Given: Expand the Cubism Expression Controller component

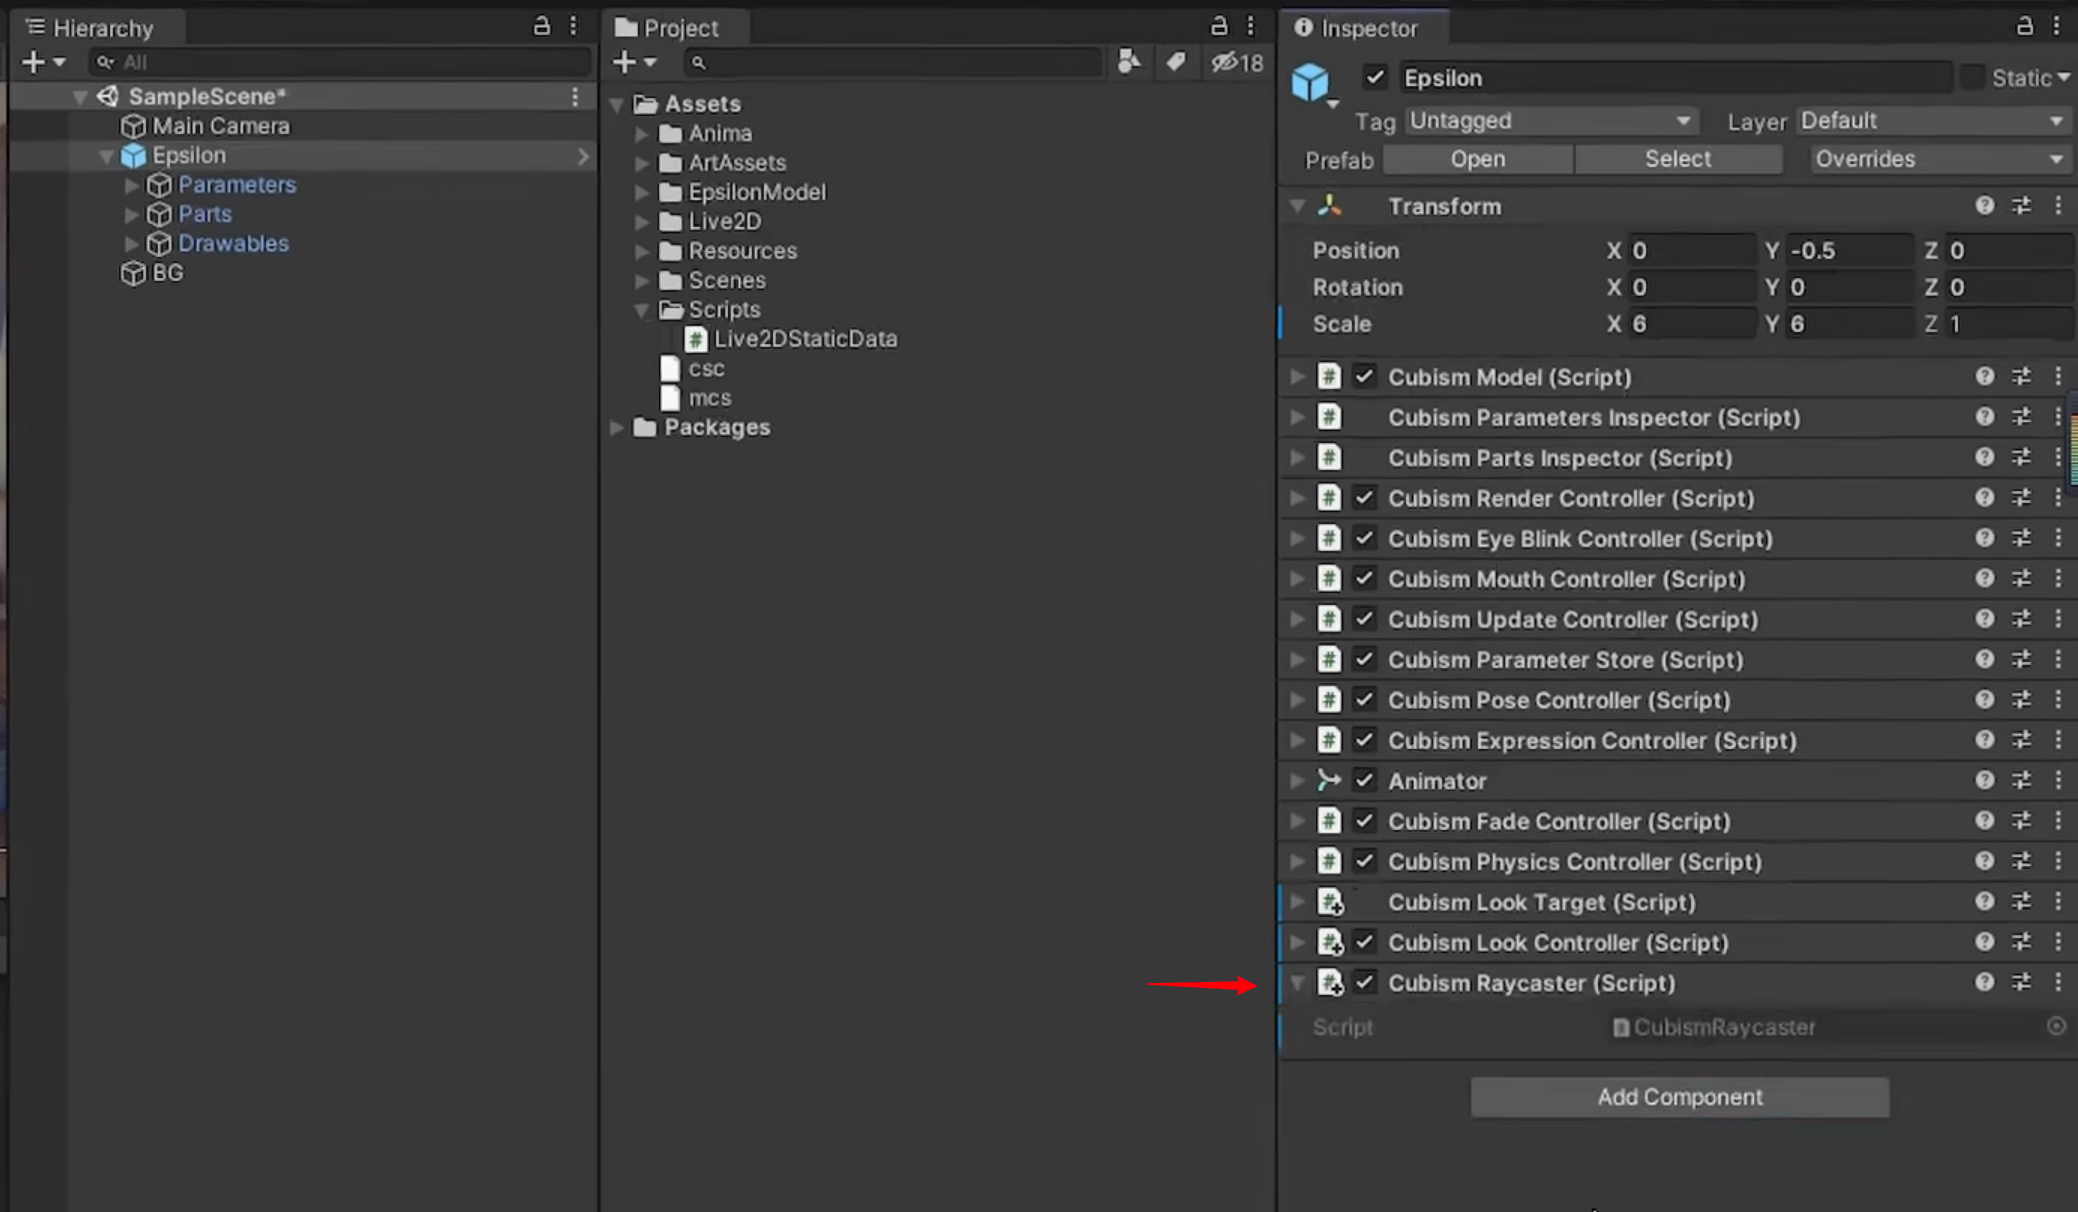Looking at the screenshot, I should pos(1296,740).
